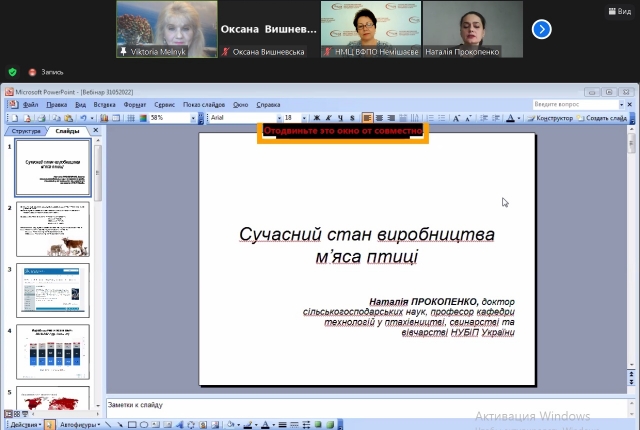Open the Вставка menu
Image resolution: width=640 pixels, height=430 pixels.
pyautogui.click(x=104, y=105)
